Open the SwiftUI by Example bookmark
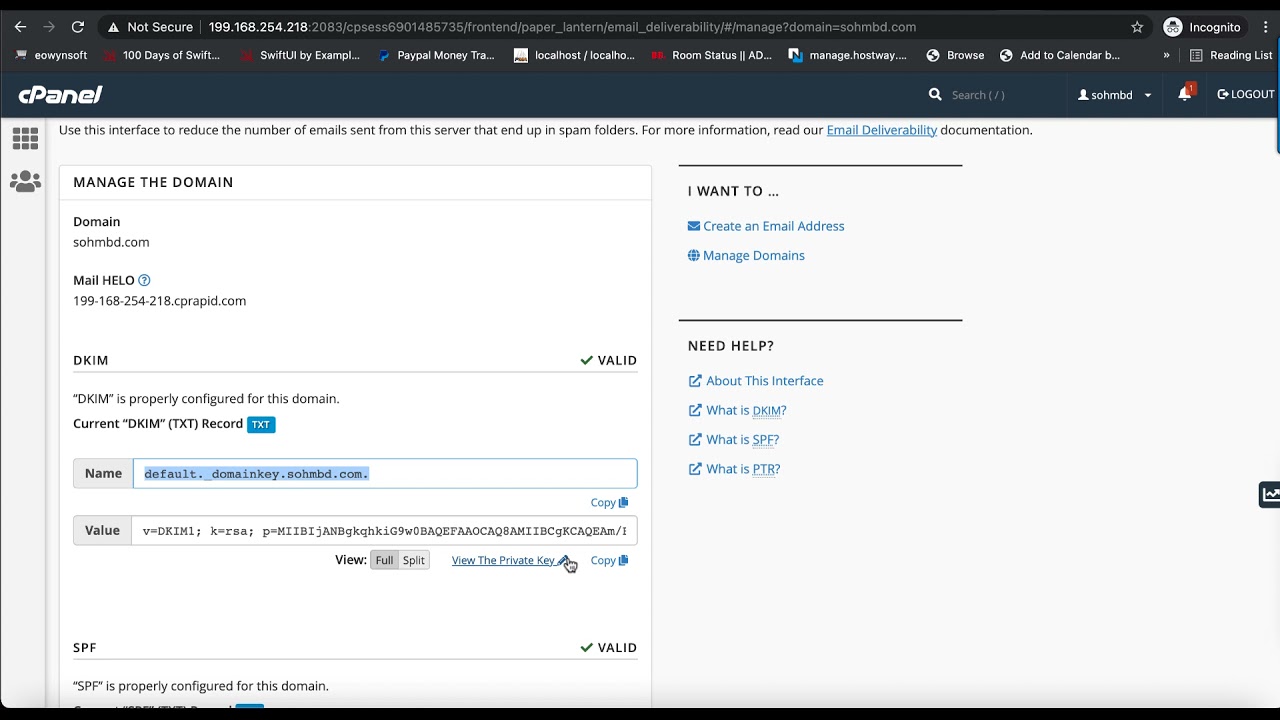The height and width of the screenshot is (720, 1280). [x=300, y=55]
